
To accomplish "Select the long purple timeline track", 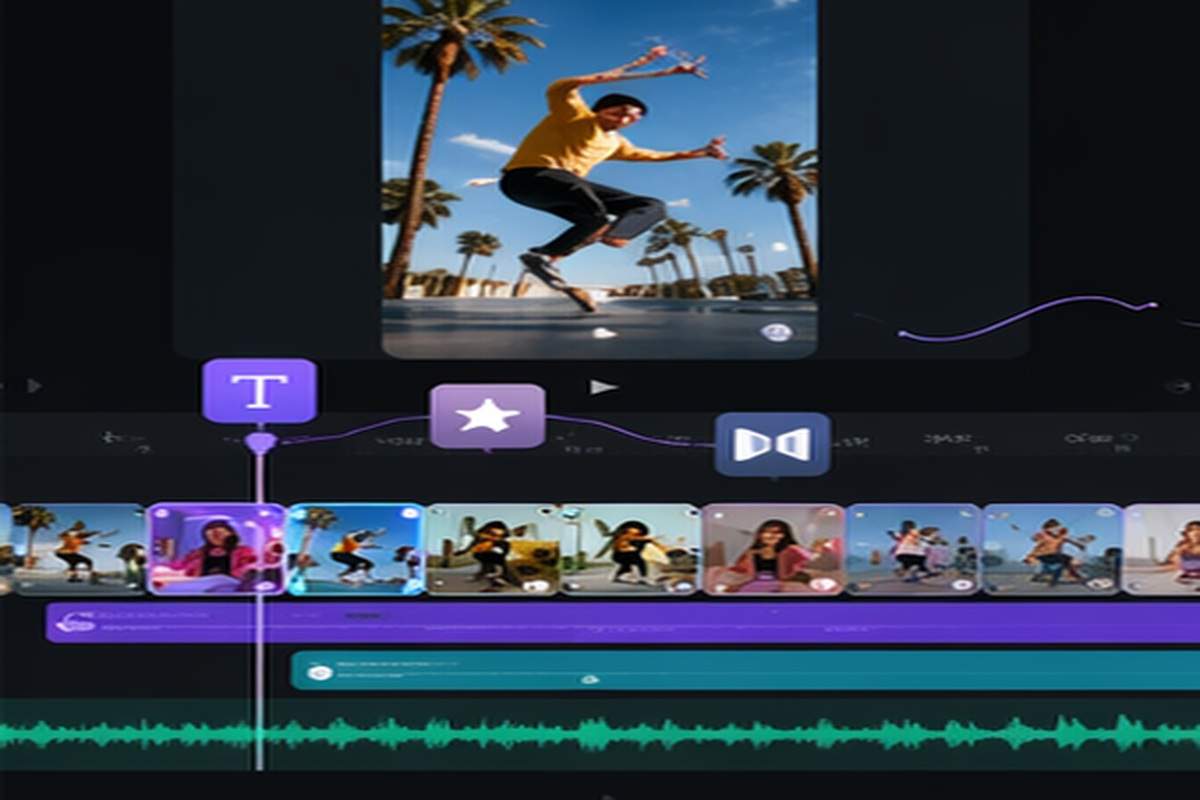I will 622,622.
